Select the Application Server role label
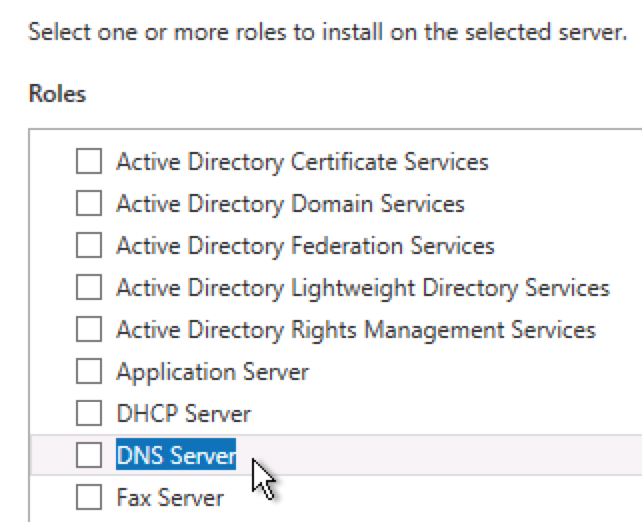The height and width of the screenshot is (522, 642). click(x=212, y=373)
